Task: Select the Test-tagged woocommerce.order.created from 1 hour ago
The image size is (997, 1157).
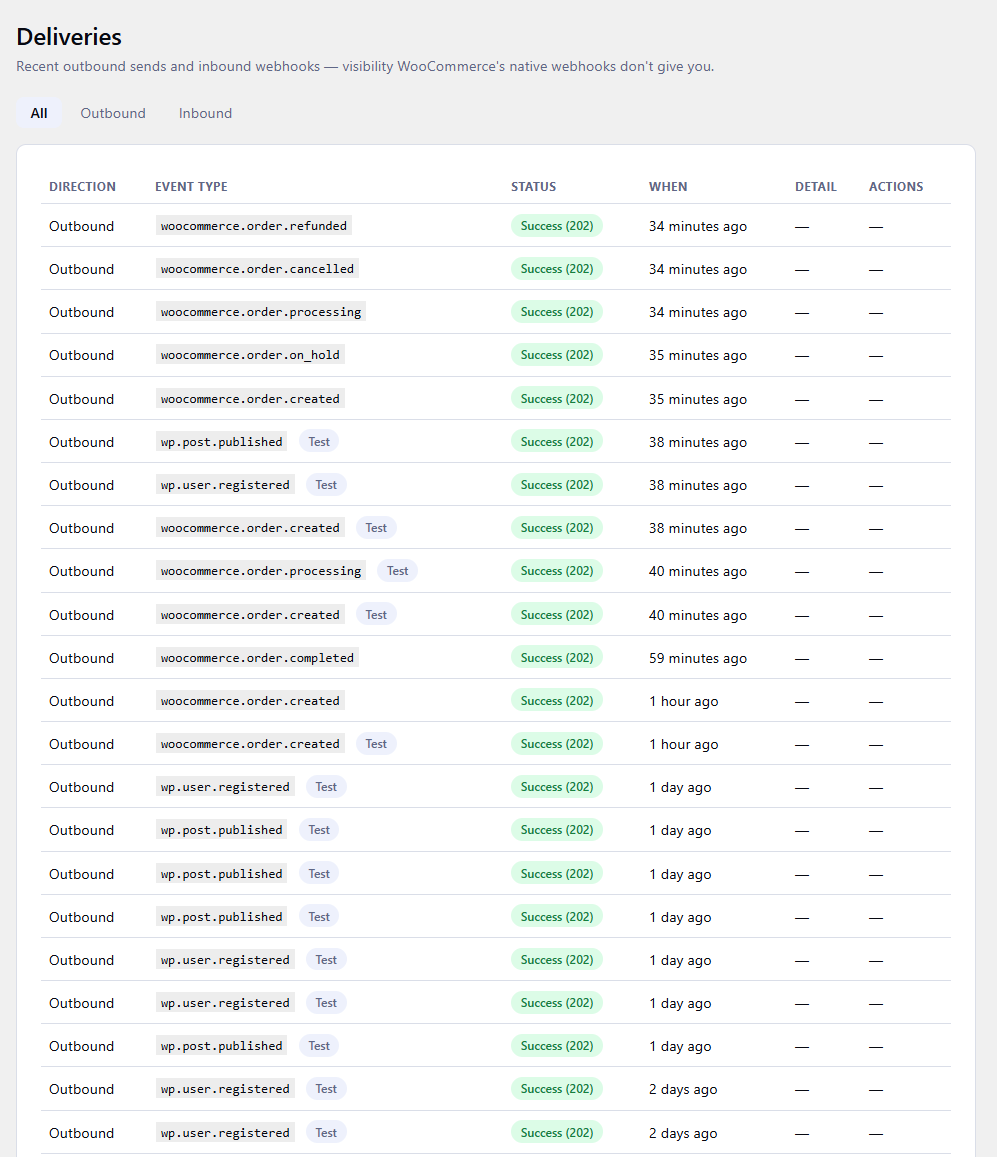Action: click(250, 744)
